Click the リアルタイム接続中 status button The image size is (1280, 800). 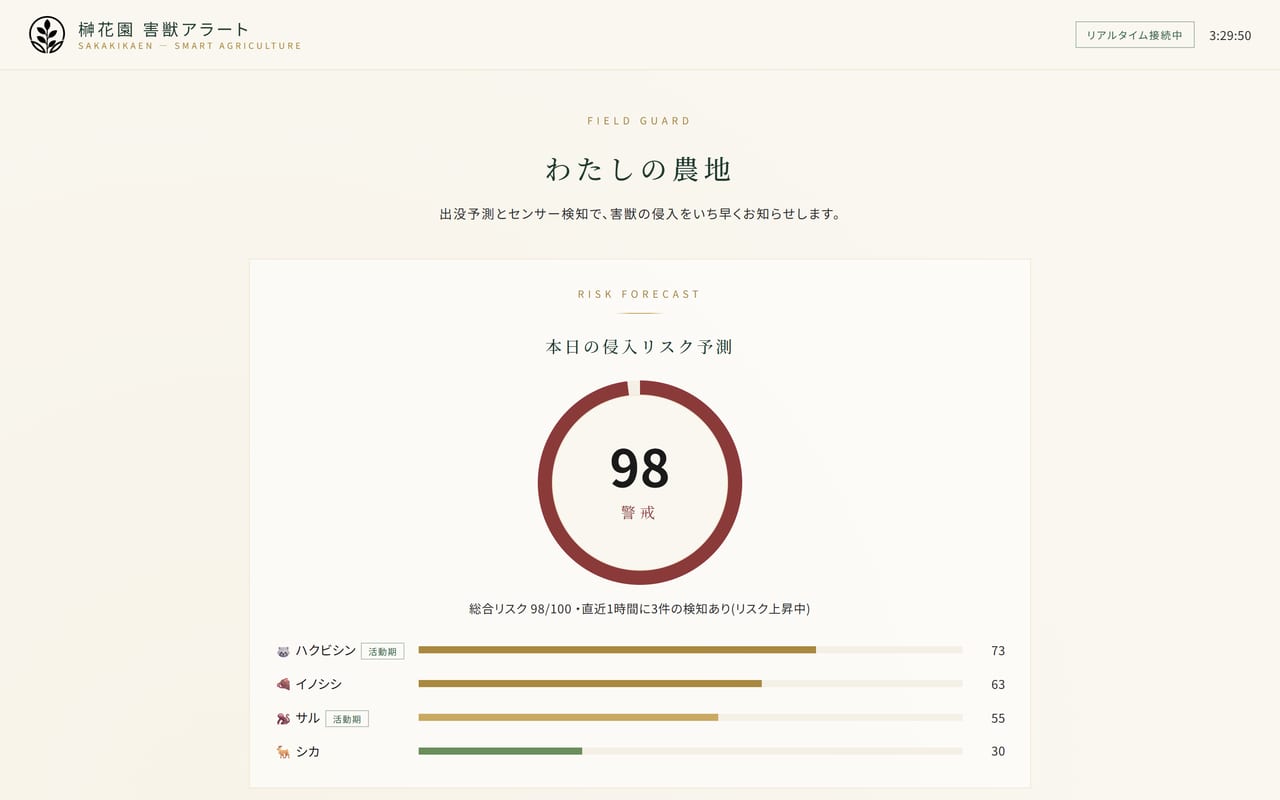click(x=1135, y=35)
